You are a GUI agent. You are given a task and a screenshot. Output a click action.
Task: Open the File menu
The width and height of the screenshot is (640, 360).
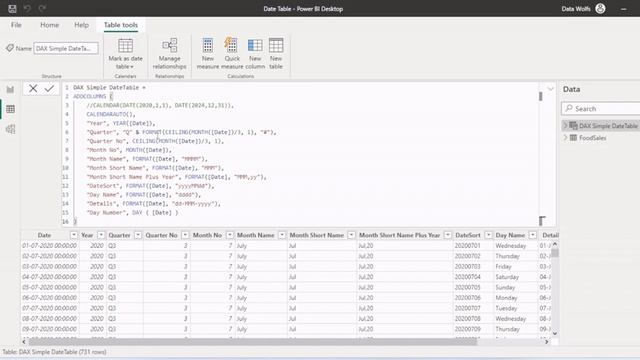point(16,25)
